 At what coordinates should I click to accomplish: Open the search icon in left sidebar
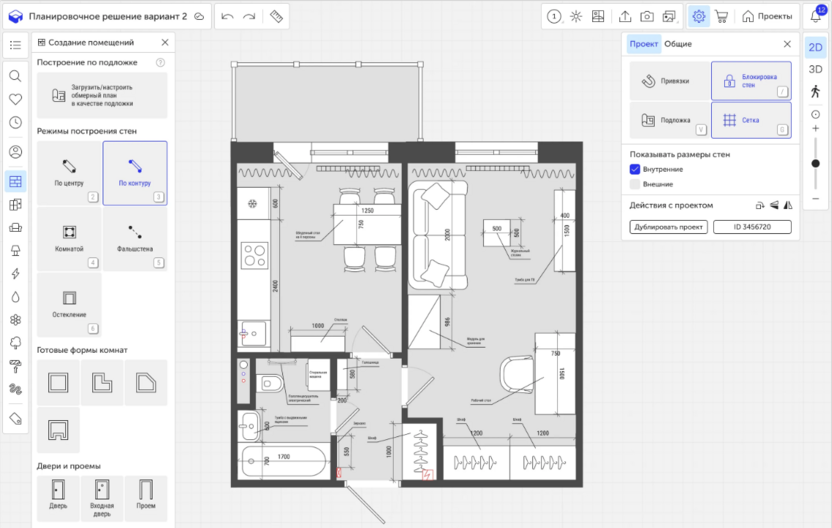click(x=15, y=76)
